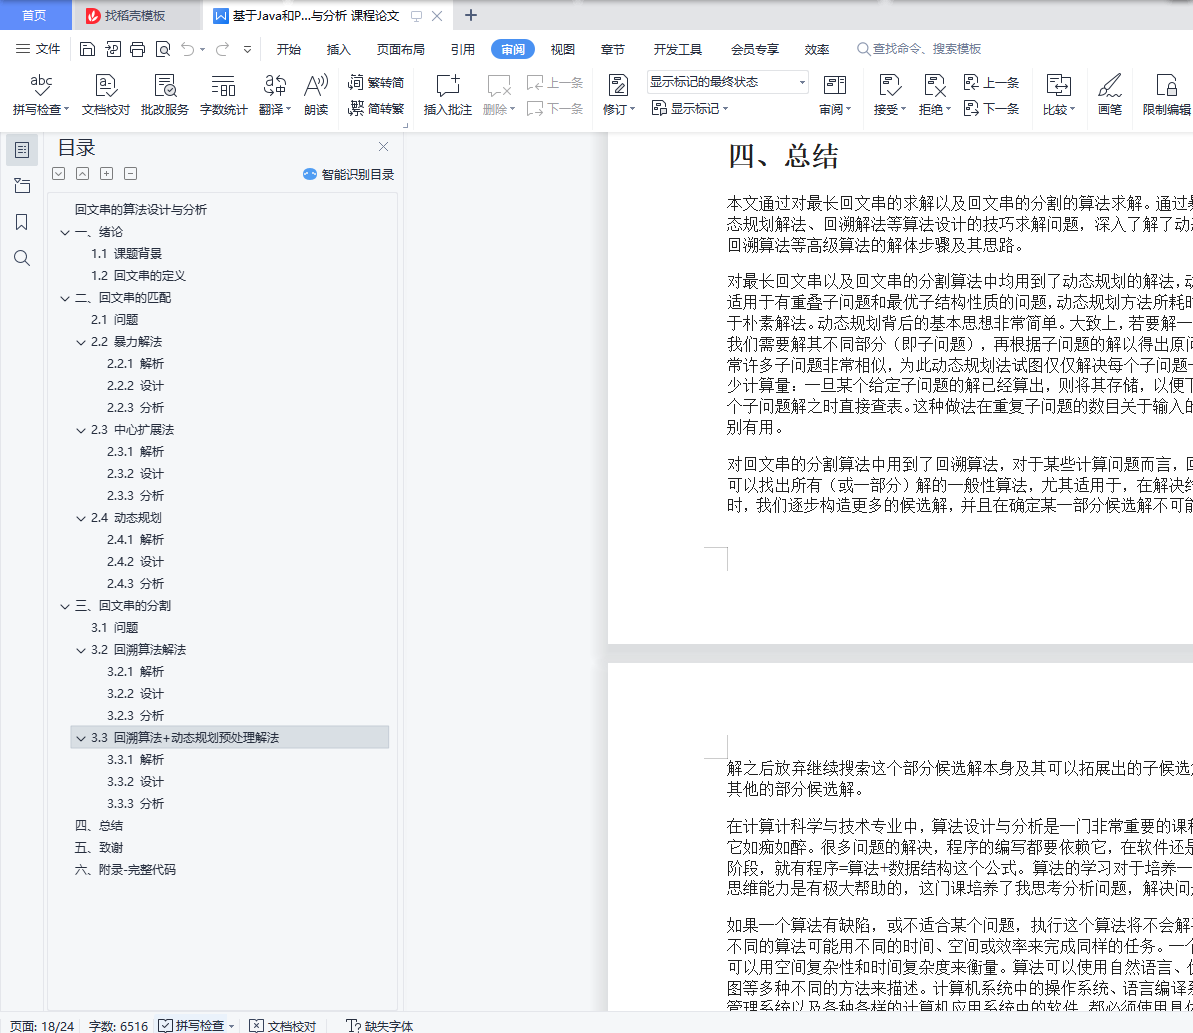Open 限制编辑 restrict editing
Screen dimensions: 1193x1033
point(1166,94)
